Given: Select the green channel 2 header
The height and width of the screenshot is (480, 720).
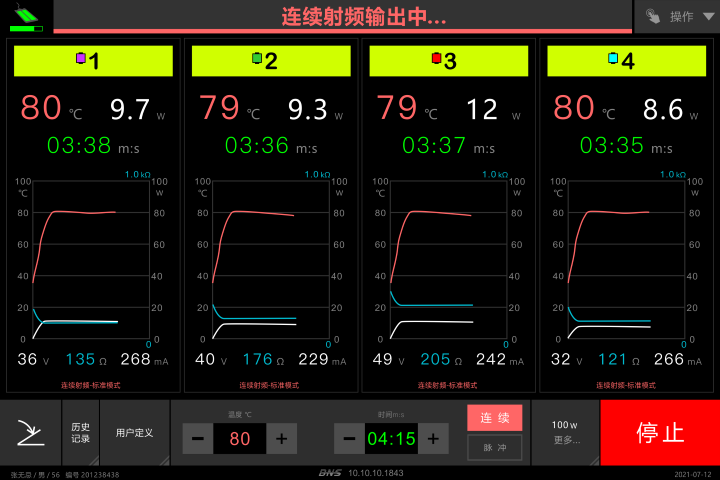Looking at the screenshot, I should tap(271, 61).
